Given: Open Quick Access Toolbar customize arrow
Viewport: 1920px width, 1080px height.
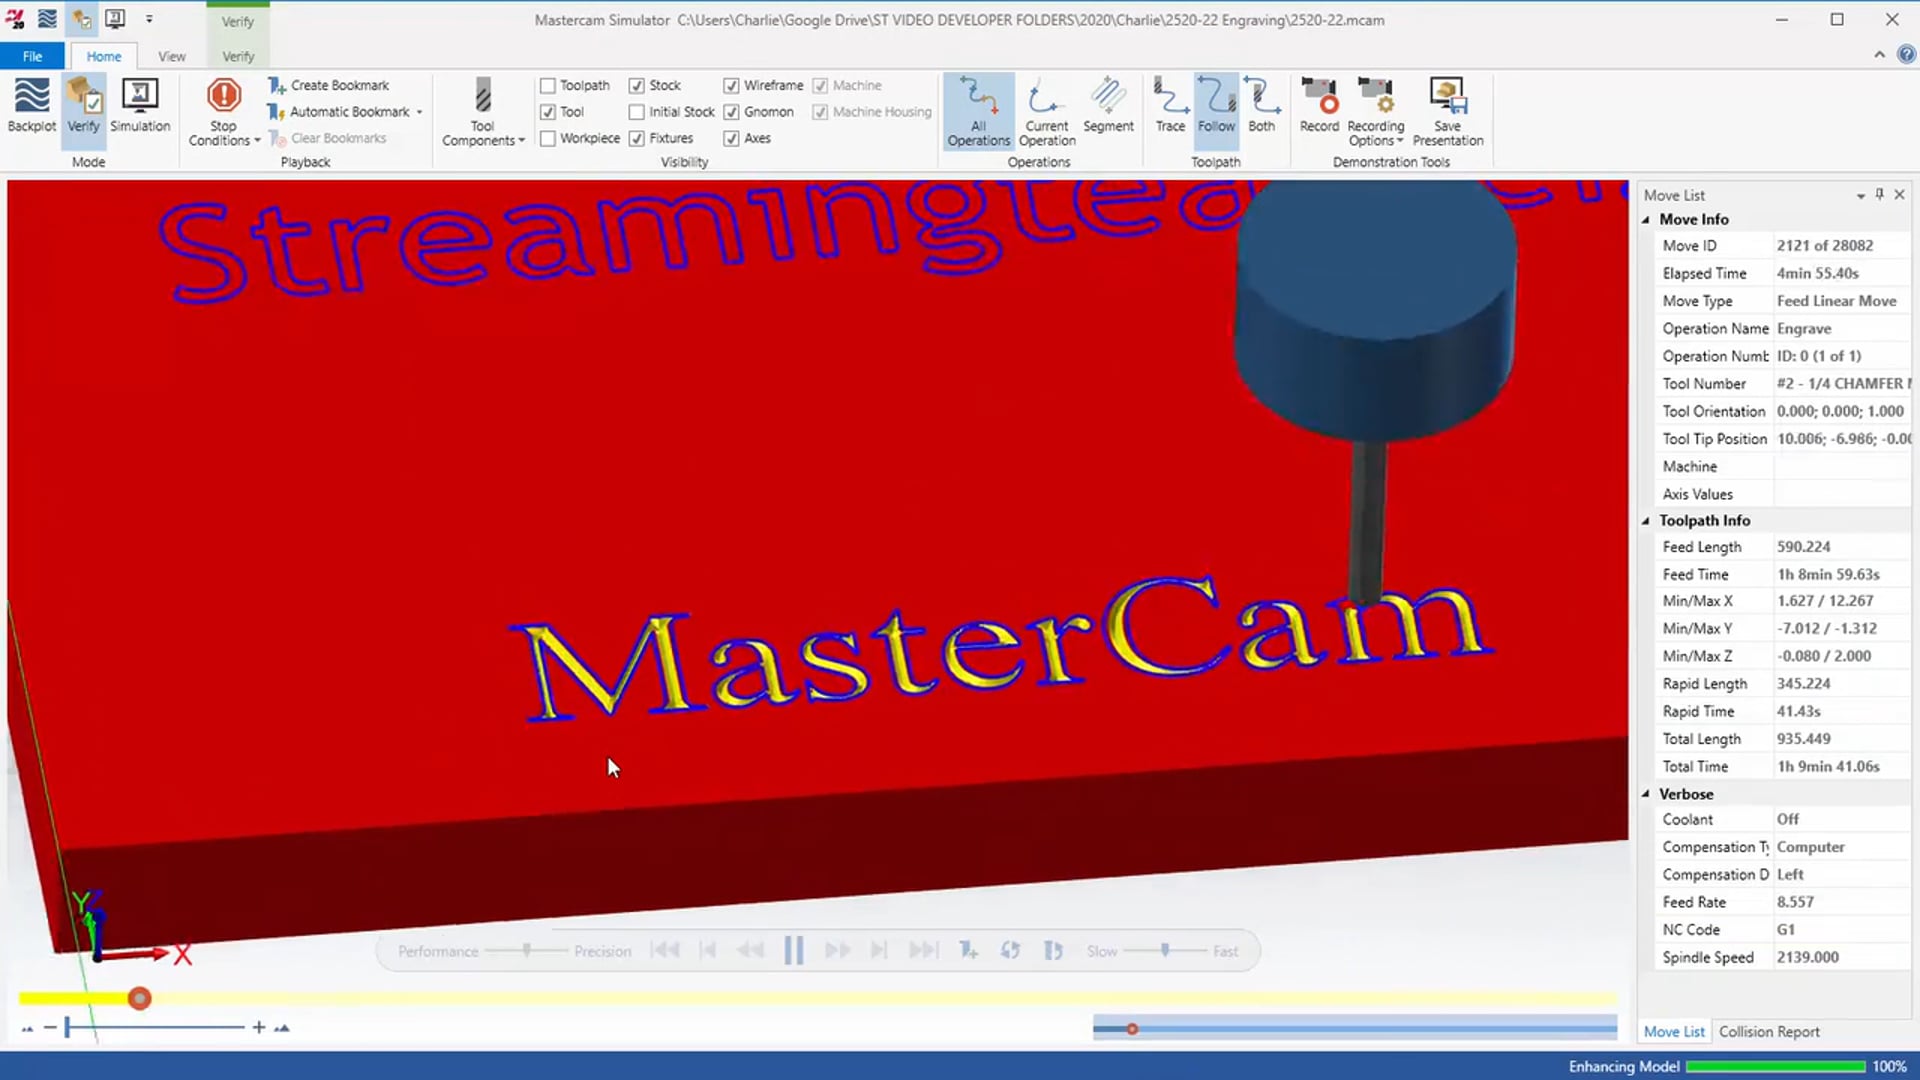Looking at the screenshot, I should point(149,19).
